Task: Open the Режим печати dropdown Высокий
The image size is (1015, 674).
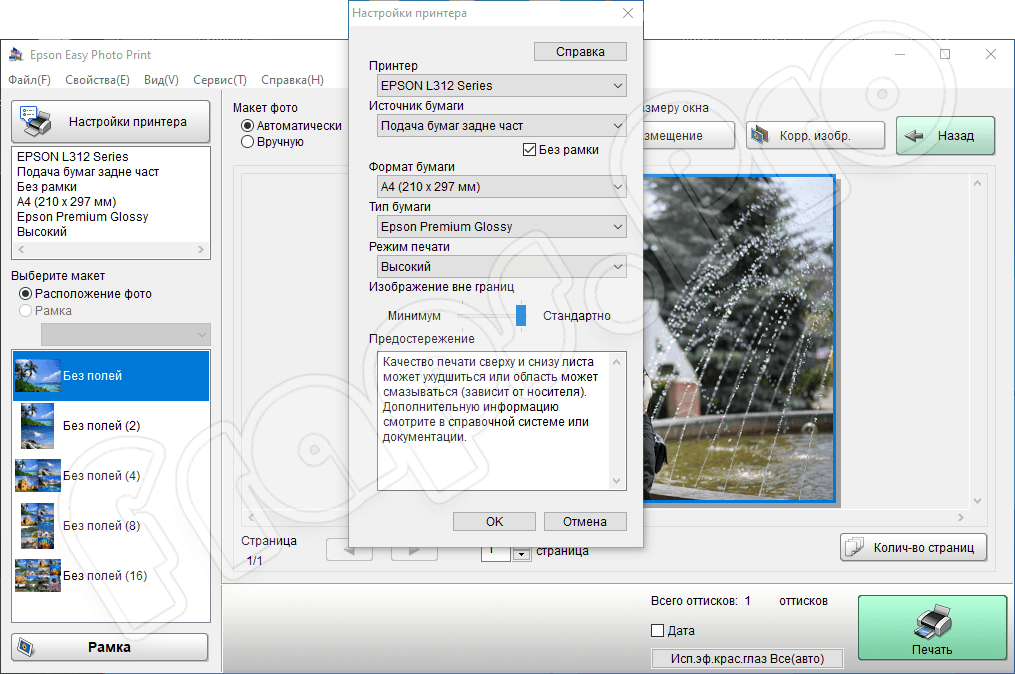Action: point(502,267)
